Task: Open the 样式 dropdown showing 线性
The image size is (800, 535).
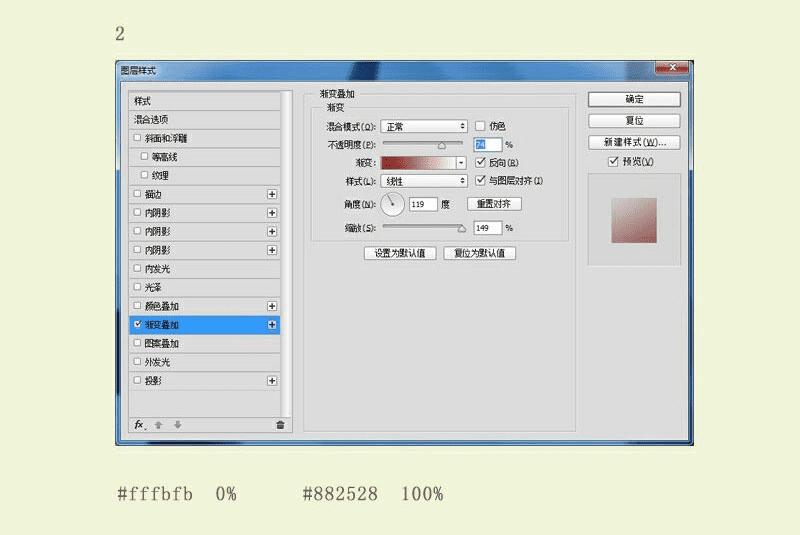Action: point(423,181)
